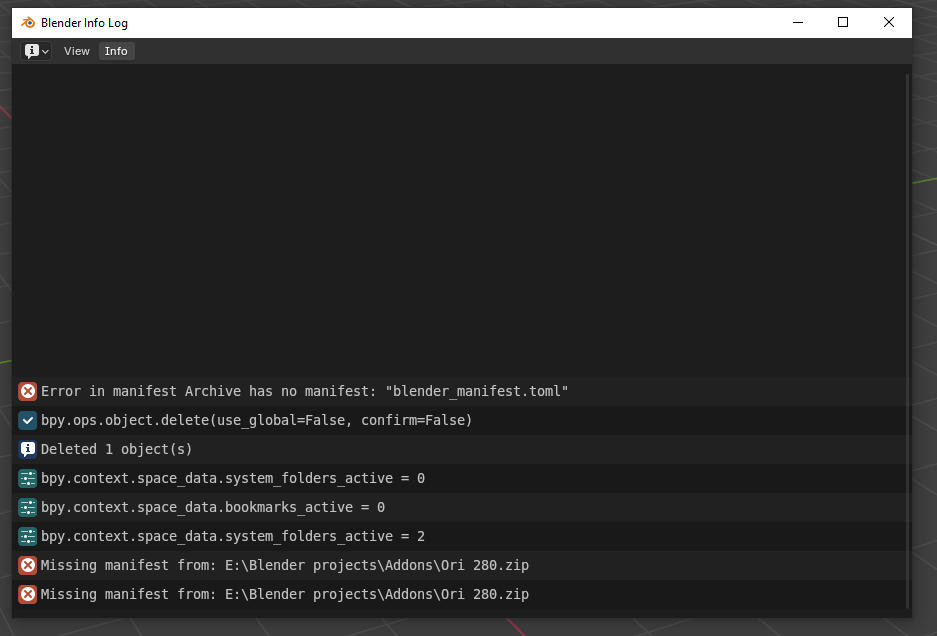The width and height of the screenshot is (937, 636).
Task: Click the checkmark icon beside object delete operator
Action: (x=28, y=420)
